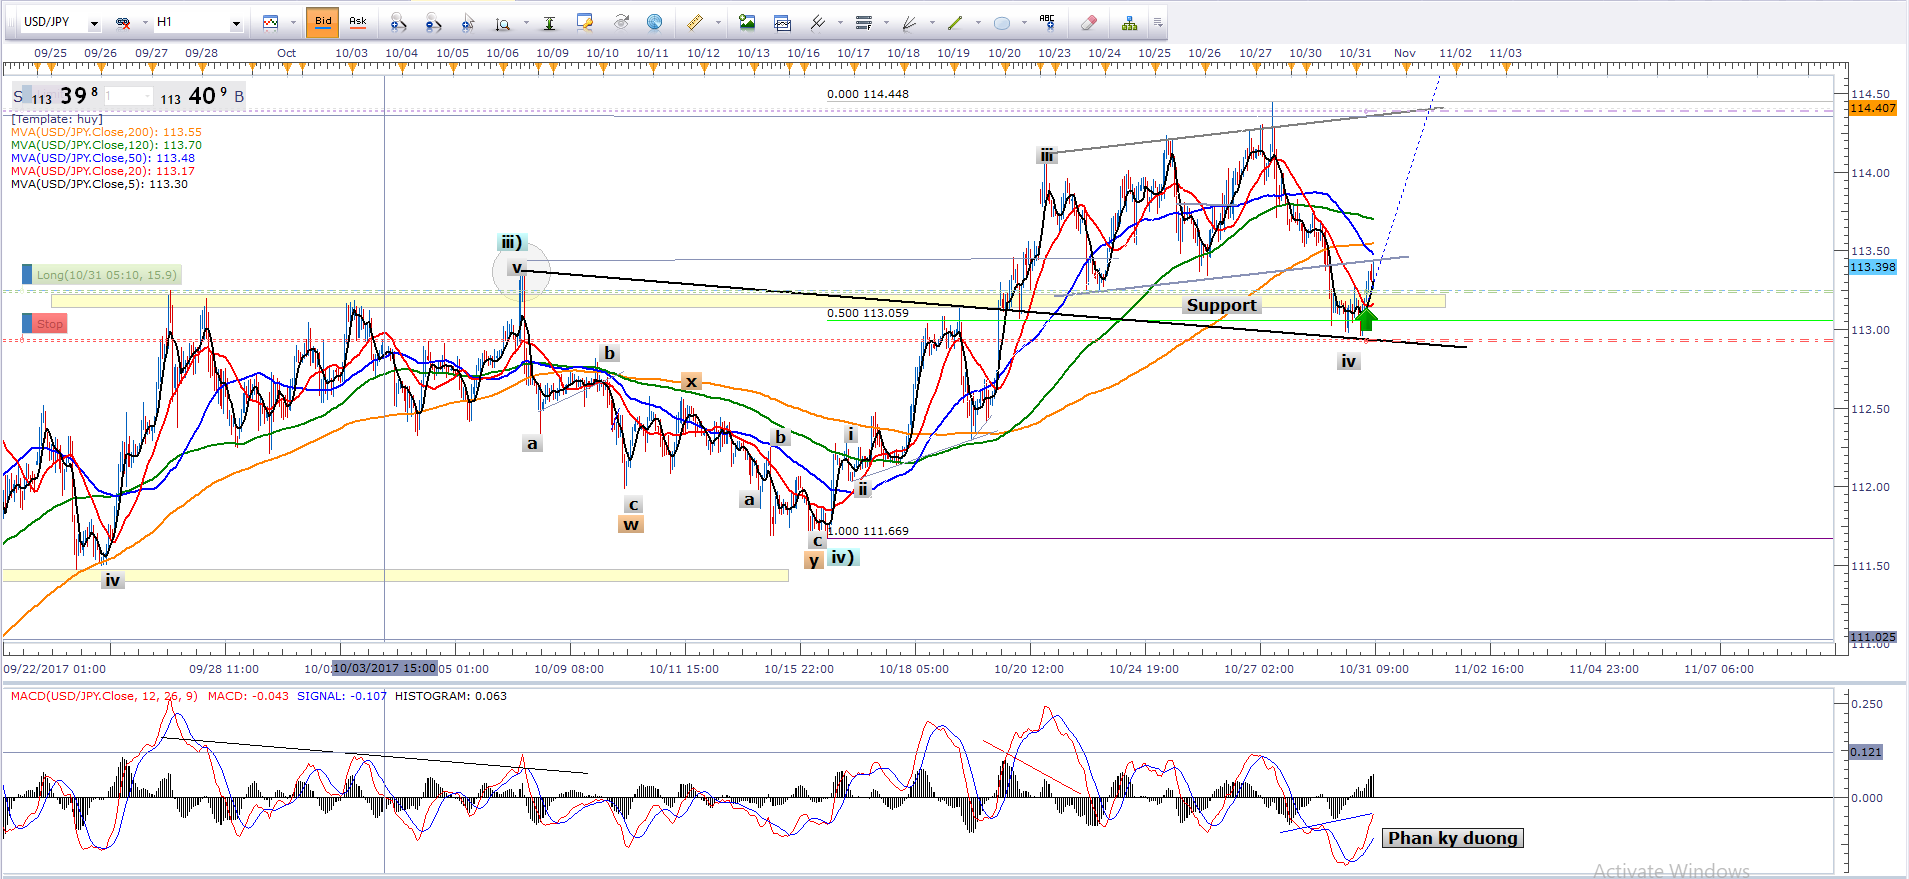Select the eraser tool in the toolbar
This screenshot has width=1909, height=879.
coord(1089,22)
